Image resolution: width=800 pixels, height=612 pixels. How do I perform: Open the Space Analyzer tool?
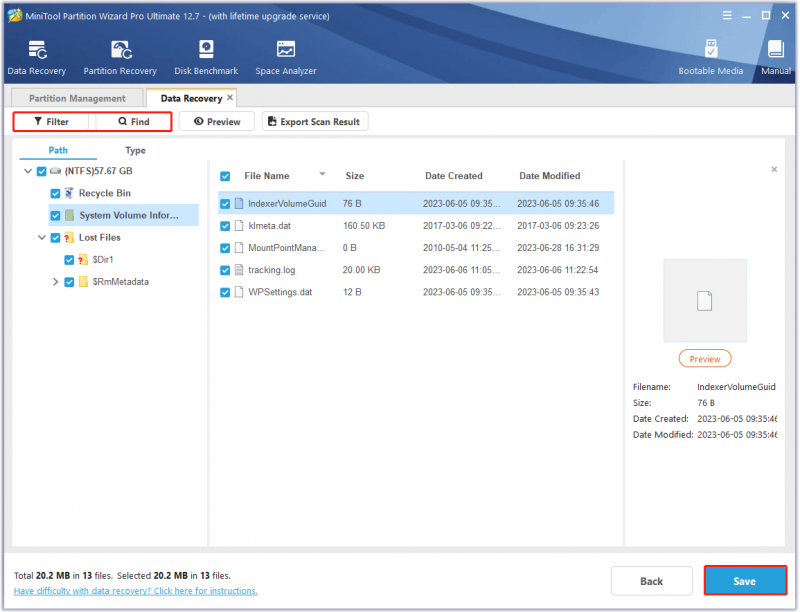(x=286, y=50)
